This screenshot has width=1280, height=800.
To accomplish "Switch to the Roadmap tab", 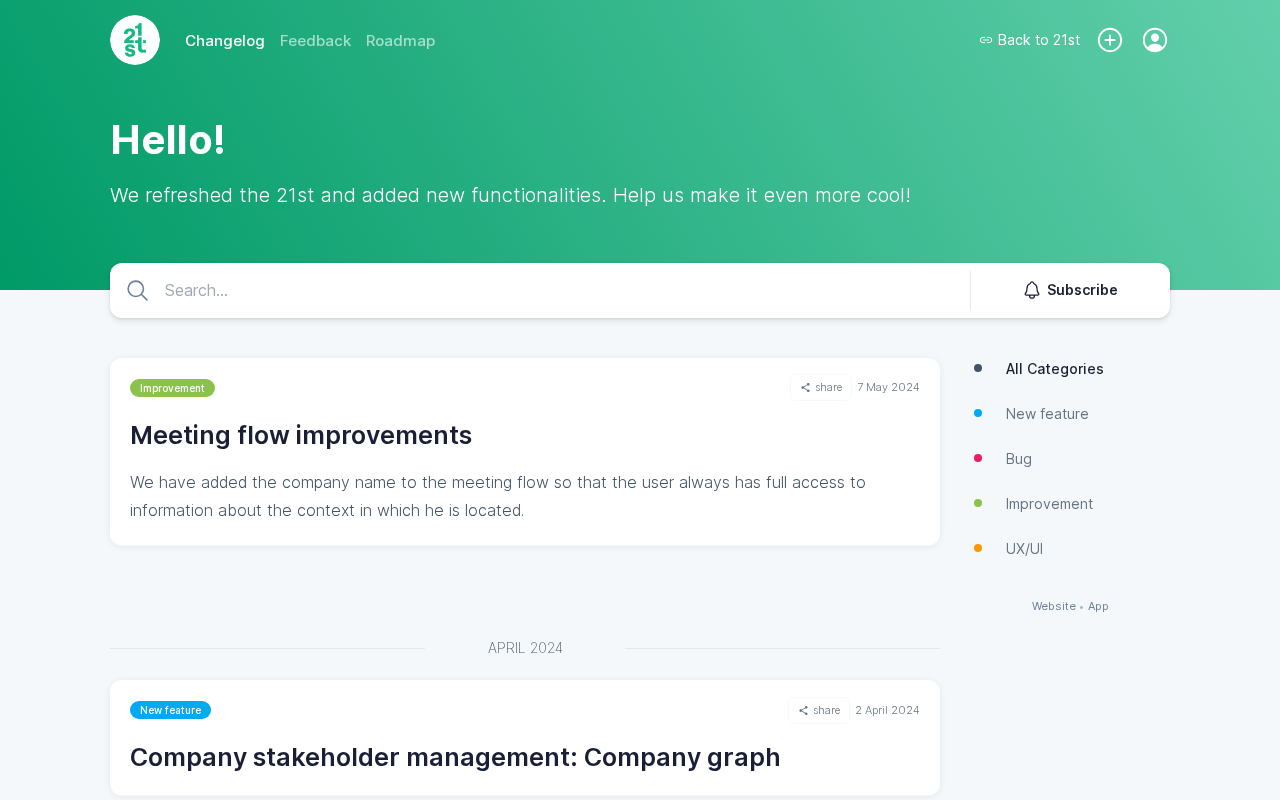I will (x=400, y=41).
